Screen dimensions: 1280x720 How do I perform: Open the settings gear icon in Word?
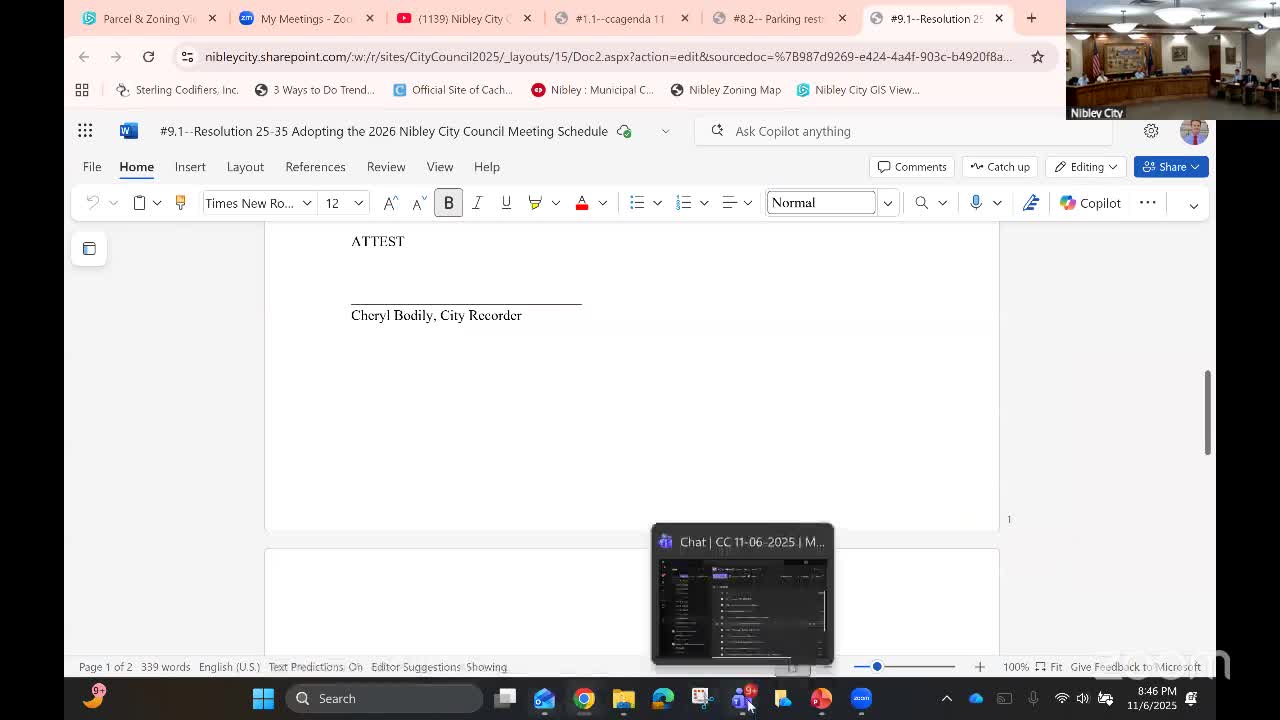(1151, 131)
